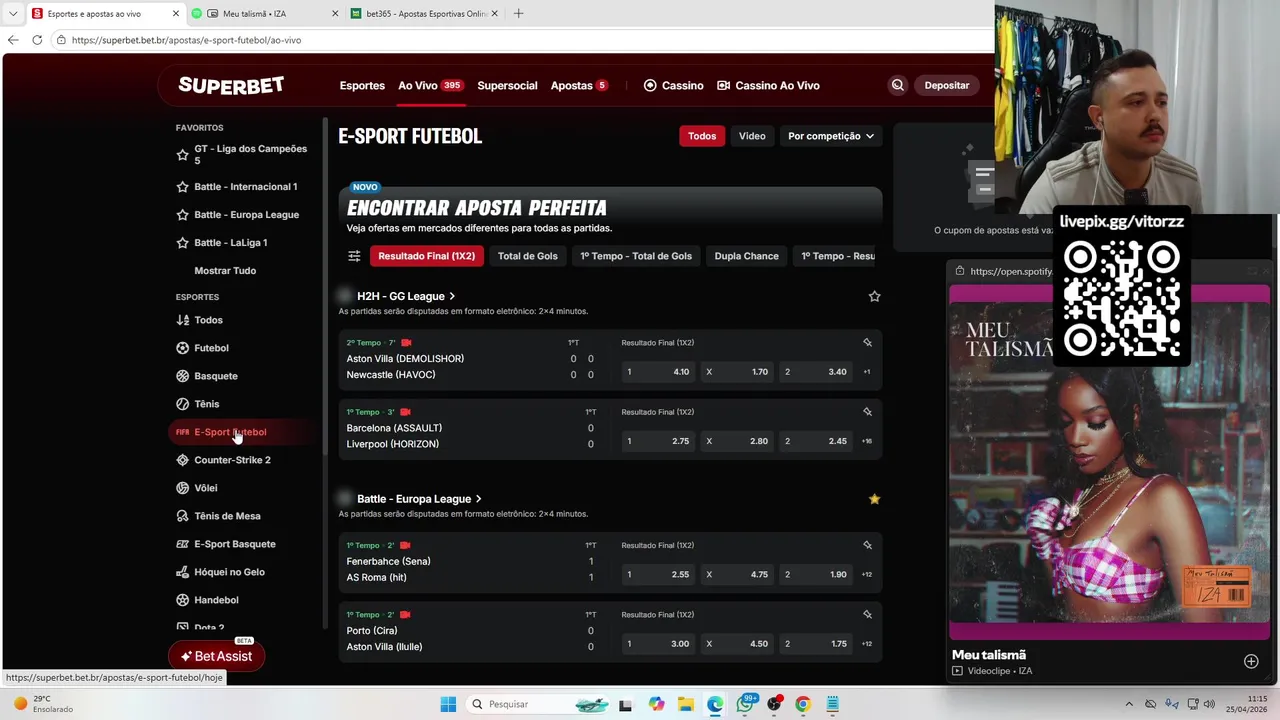
Task: Unfavorite the Battle - Europa League competition star
Action: 874,499
